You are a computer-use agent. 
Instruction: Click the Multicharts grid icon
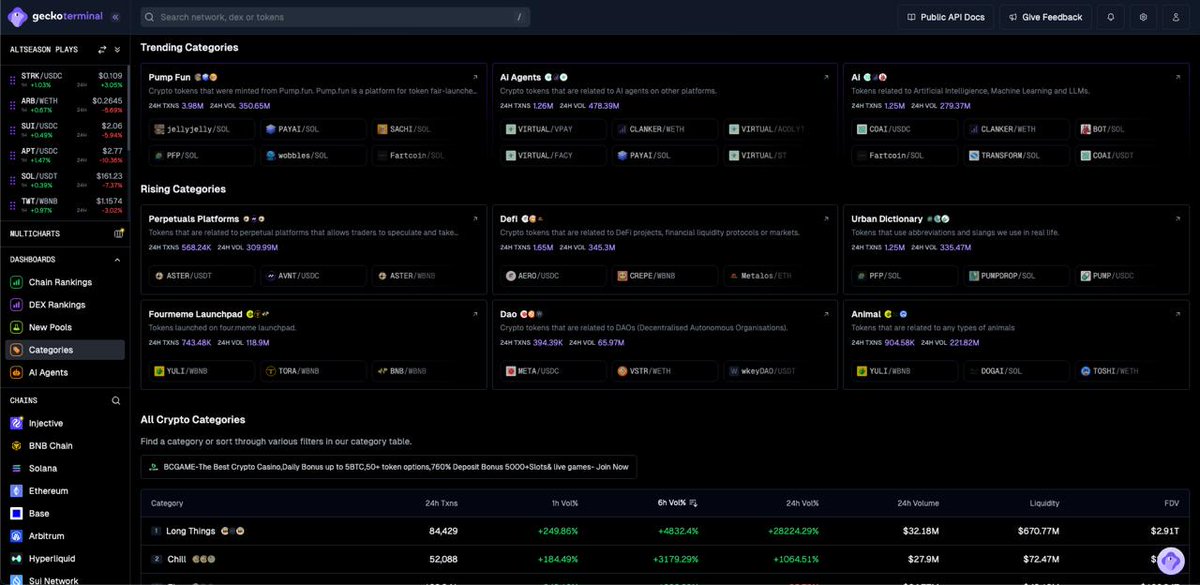[x=119, y=233]
